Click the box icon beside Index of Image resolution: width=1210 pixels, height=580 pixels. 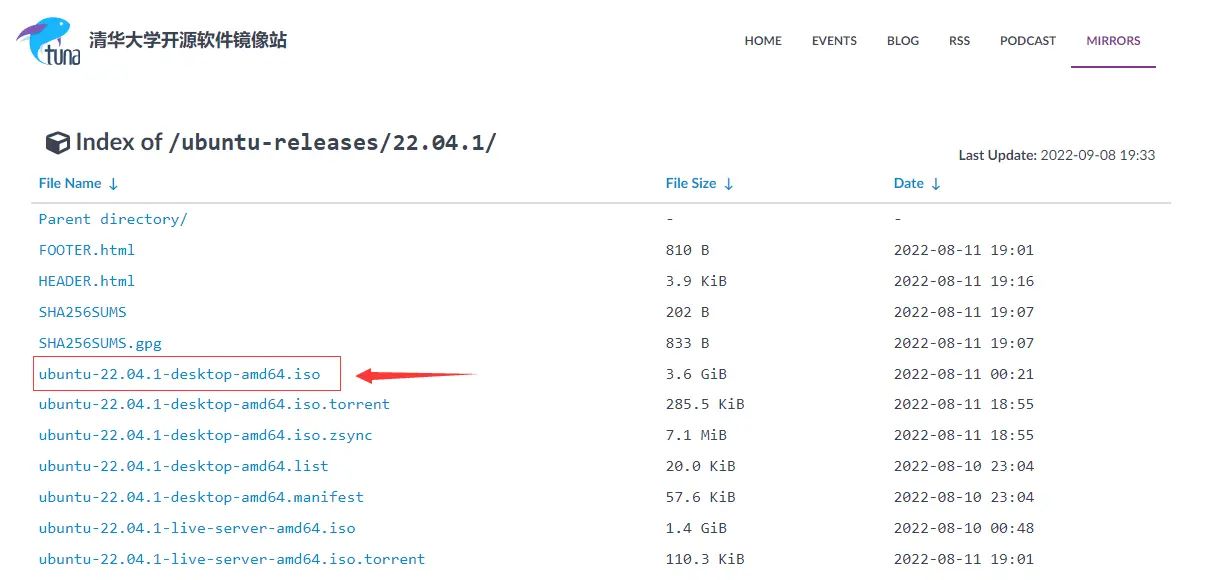point(58,143)
